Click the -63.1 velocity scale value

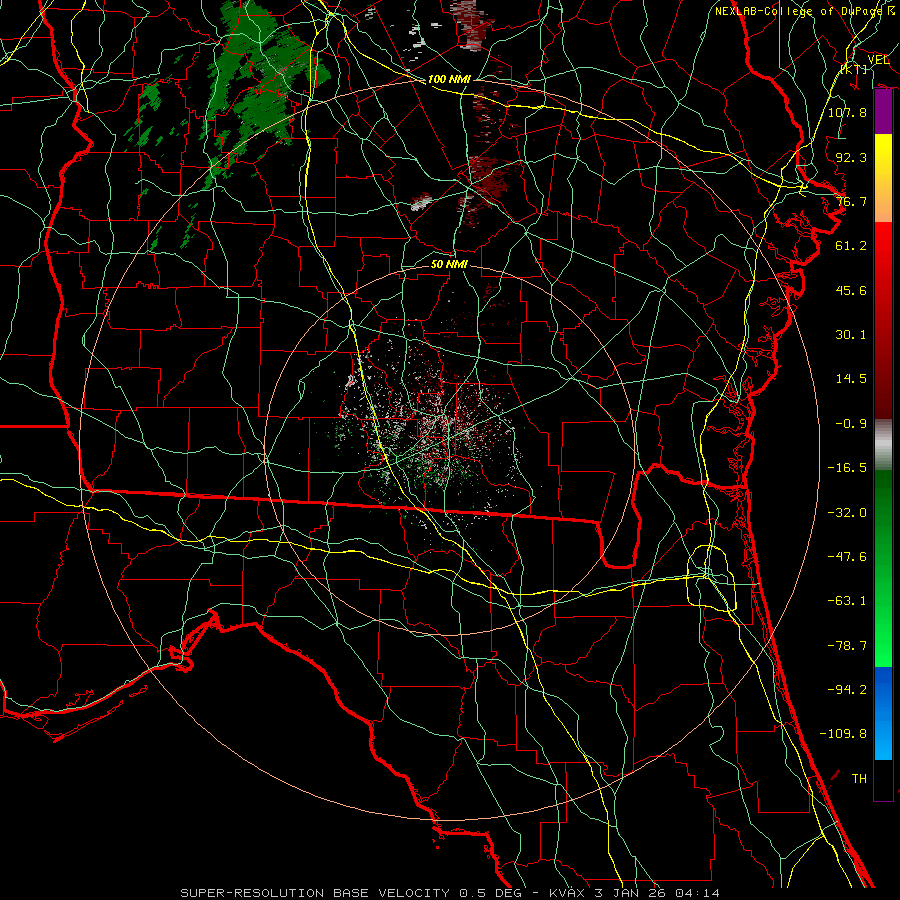[847, 601]
